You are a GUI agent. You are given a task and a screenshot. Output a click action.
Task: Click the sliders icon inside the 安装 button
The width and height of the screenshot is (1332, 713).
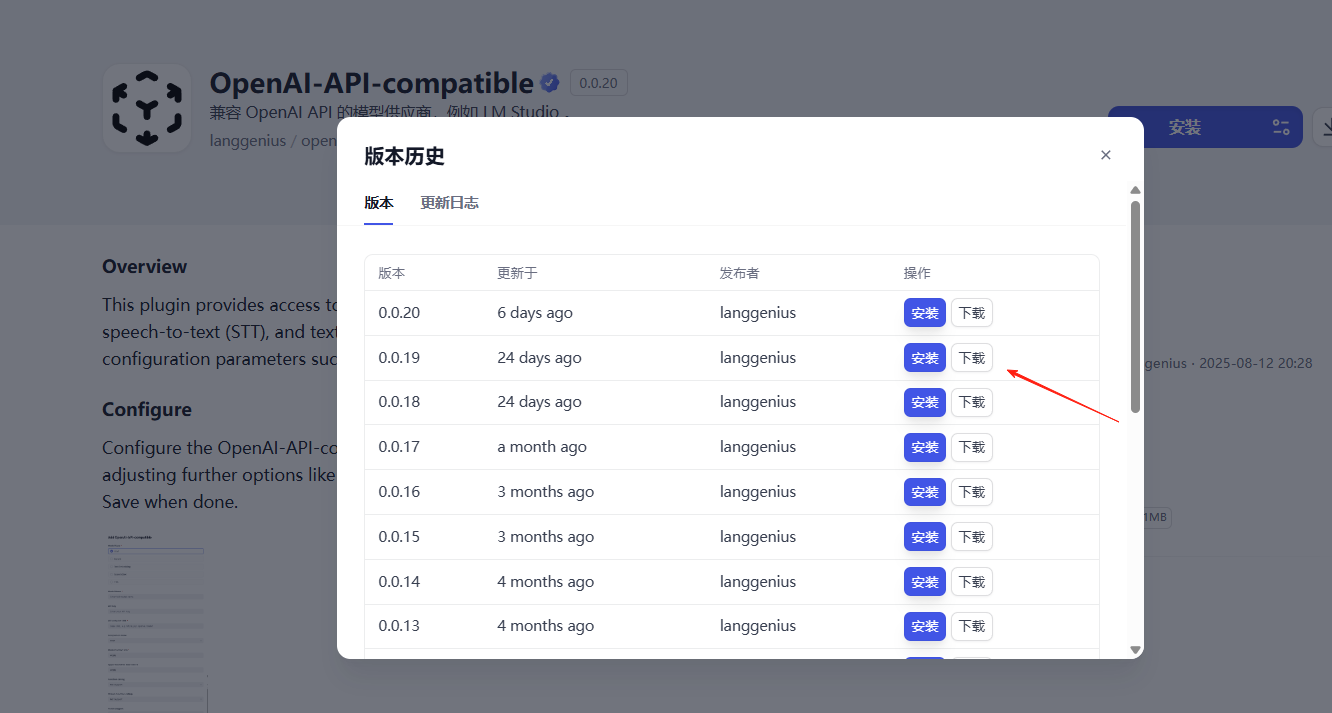pyautogui.click(x=1281, y=127)
